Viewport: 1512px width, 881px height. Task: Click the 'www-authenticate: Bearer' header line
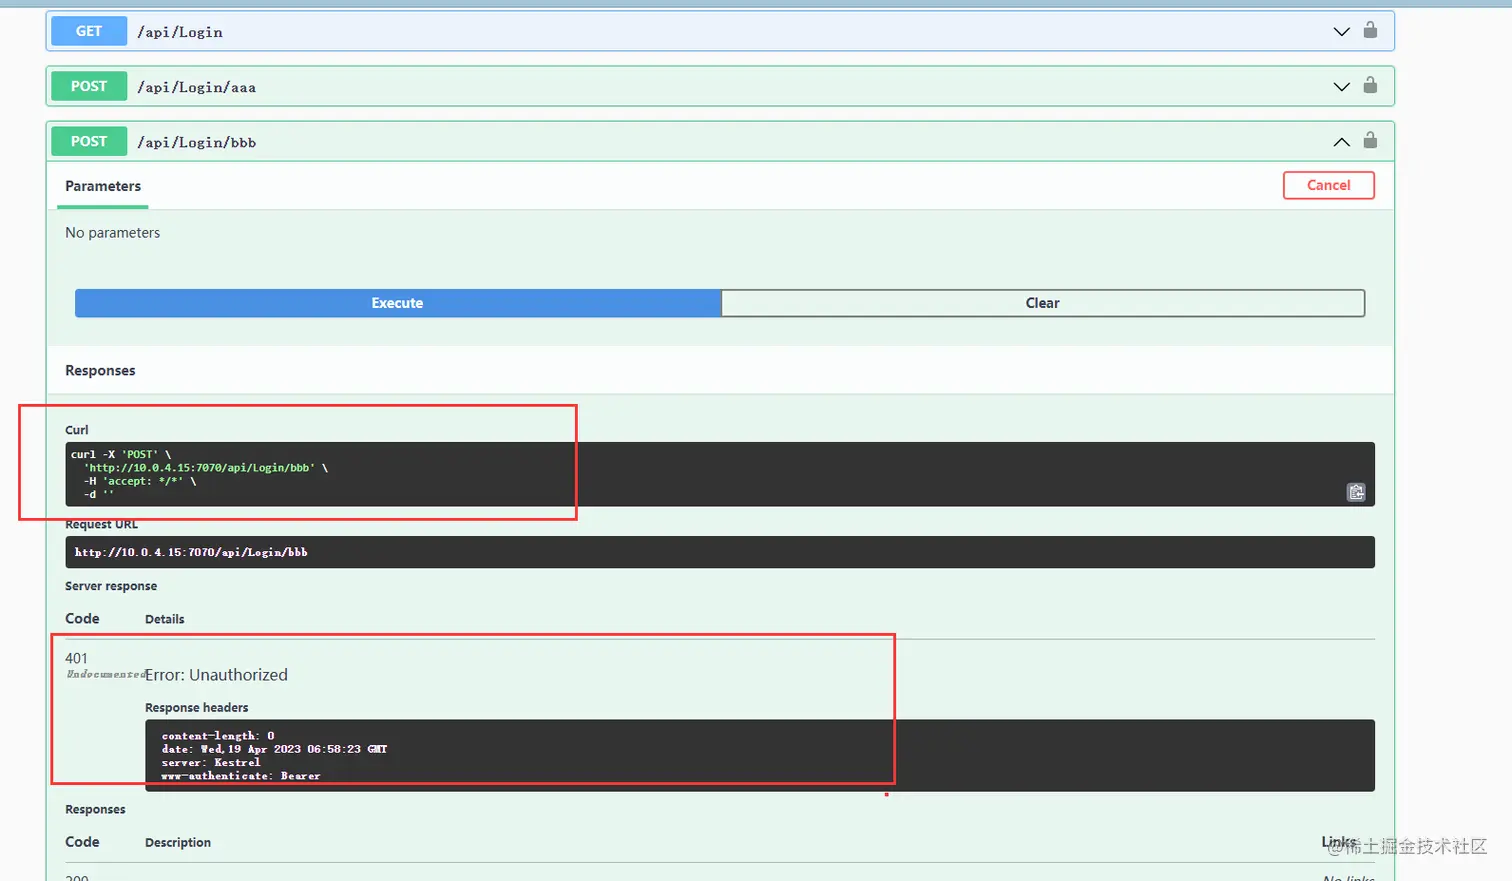tap(241, 776)
